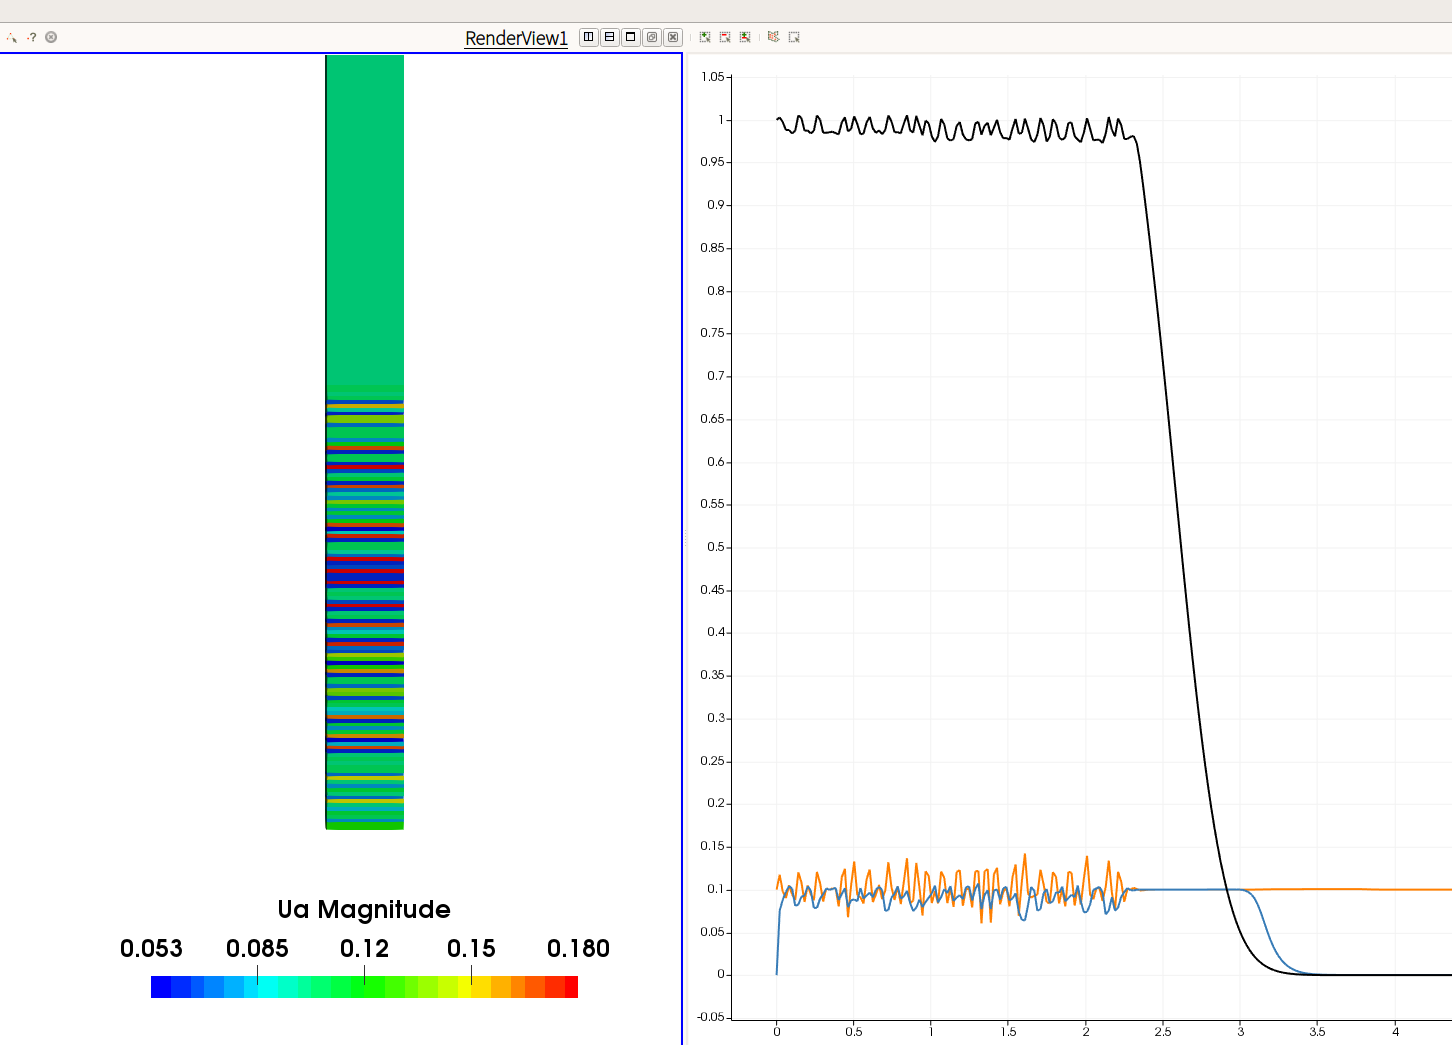Click the 0.180 legend value

click(578, 948)
